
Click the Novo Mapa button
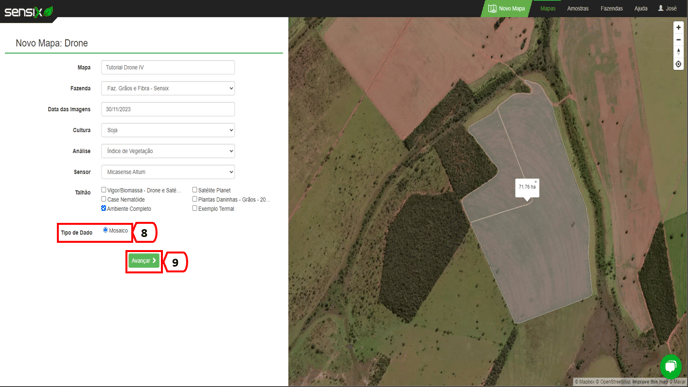[506, 8]
